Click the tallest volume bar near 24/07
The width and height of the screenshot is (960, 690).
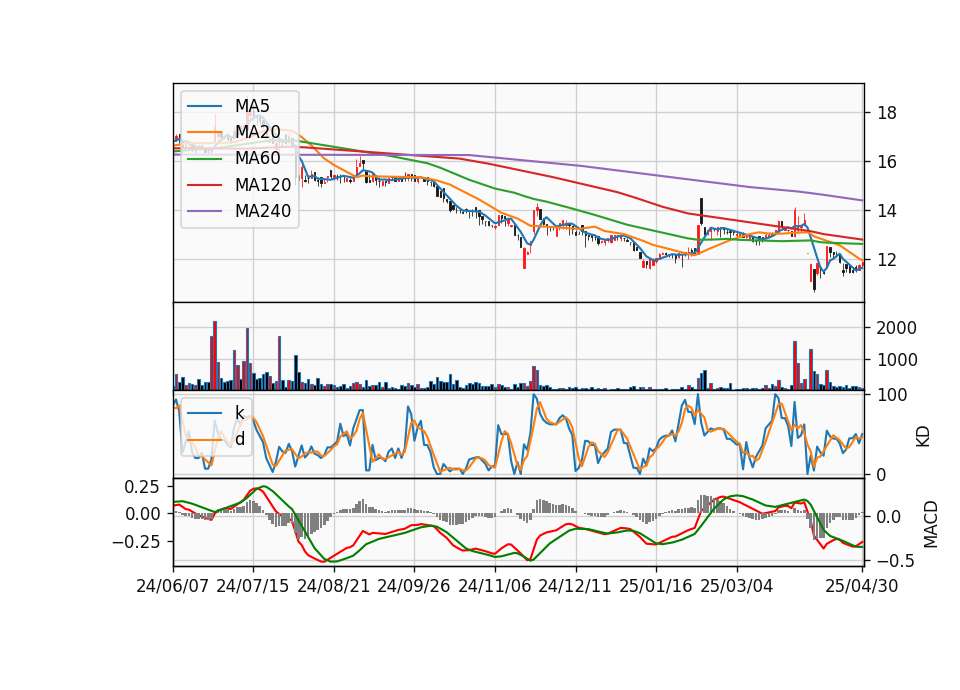point(215,355)
